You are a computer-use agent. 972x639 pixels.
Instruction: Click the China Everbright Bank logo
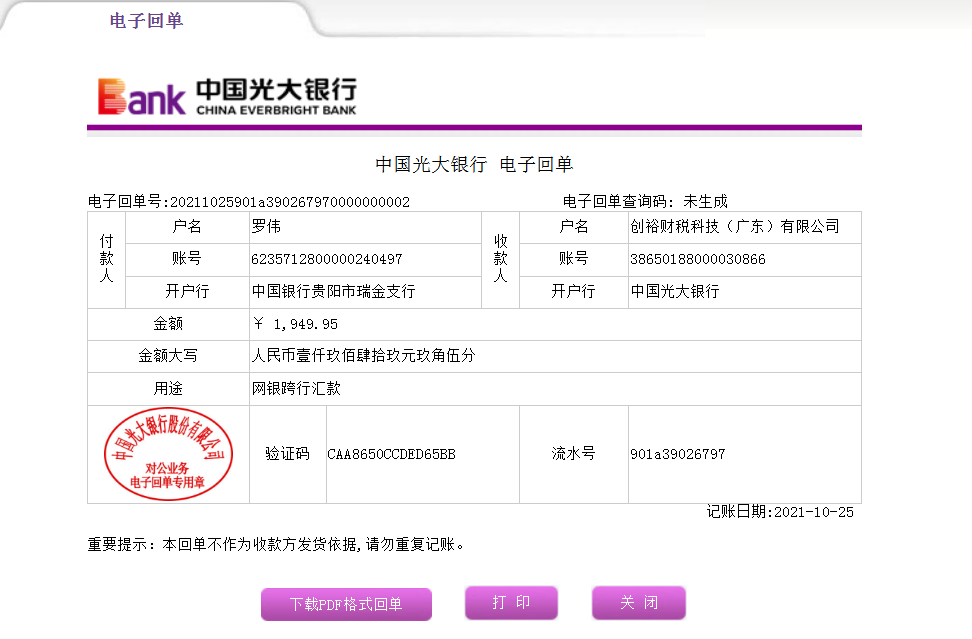[227, 97]
